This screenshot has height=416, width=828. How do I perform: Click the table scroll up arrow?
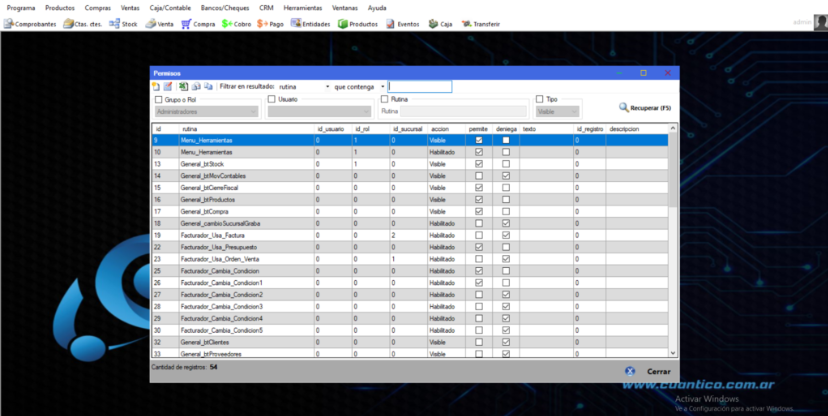pyautogui.click(x=673, y=128)
